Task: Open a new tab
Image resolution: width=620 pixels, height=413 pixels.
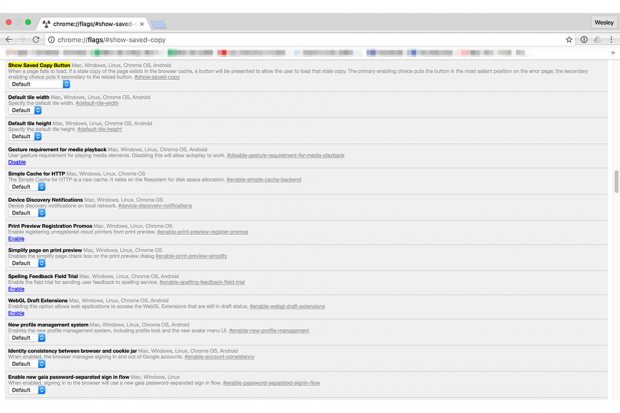Action: pos(159,23)
